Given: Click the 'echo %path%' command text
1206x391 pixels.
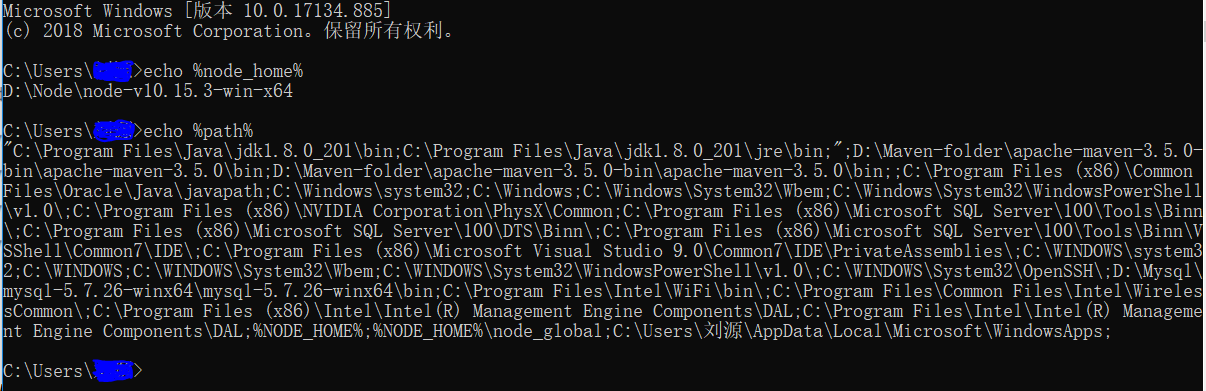Looking at the screenshot, I should coord(199,131).
